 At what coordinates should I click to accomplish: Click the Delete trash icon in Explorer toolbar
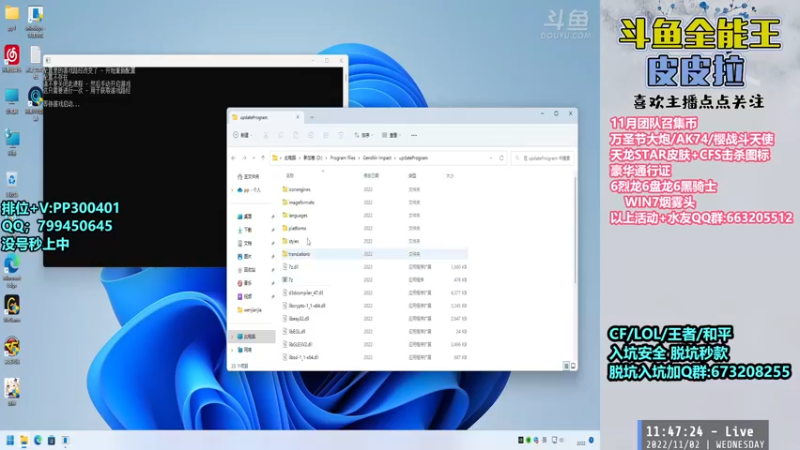point(341,135)
